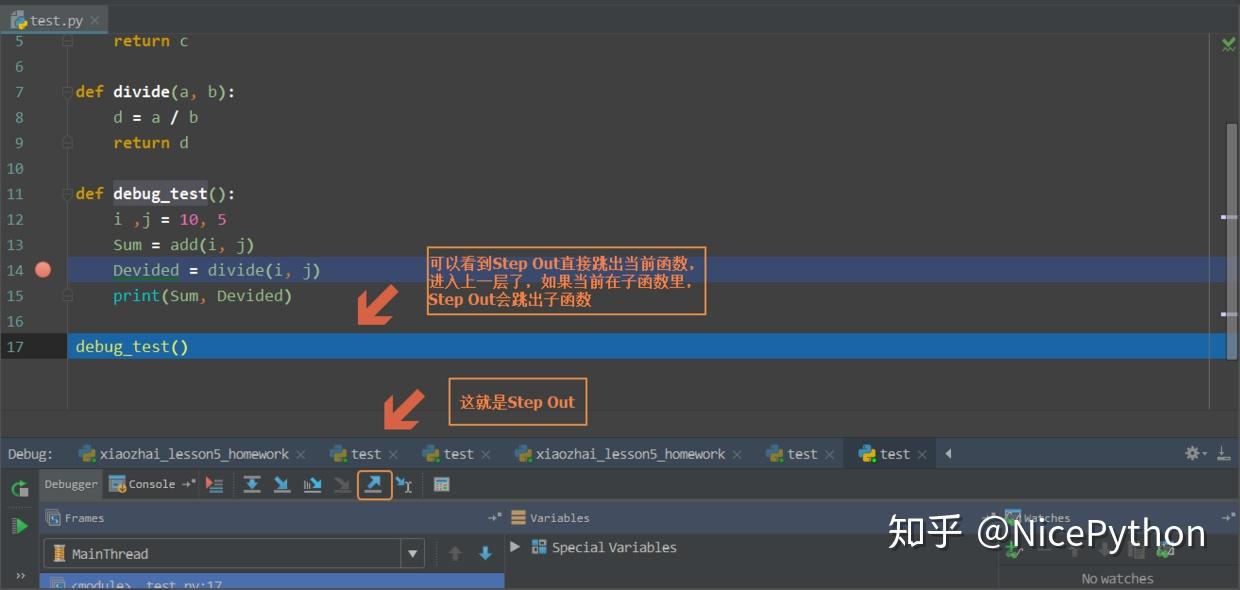Click the greyed Force Step Into icon
Viewport: 1240px width, 590px height.
(343, 484)
